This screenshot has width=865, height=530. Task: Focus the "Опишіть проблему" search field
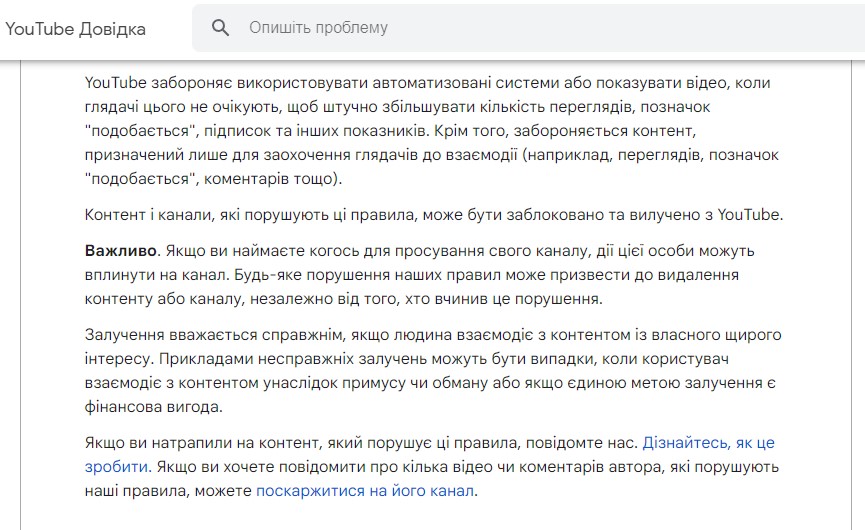pos(528,28)
